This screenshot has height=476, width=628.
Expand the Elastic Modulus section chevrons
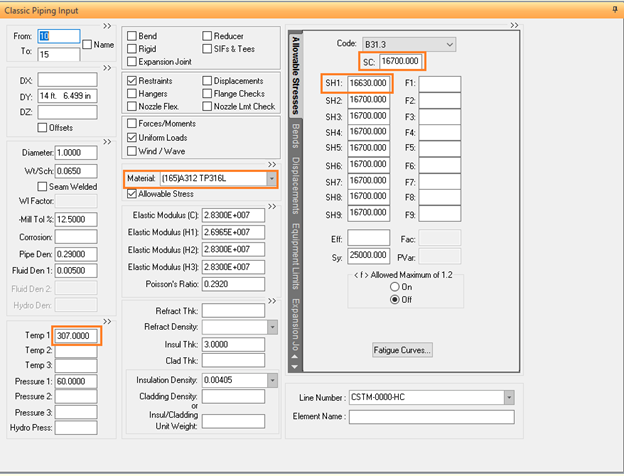(272, 206)
